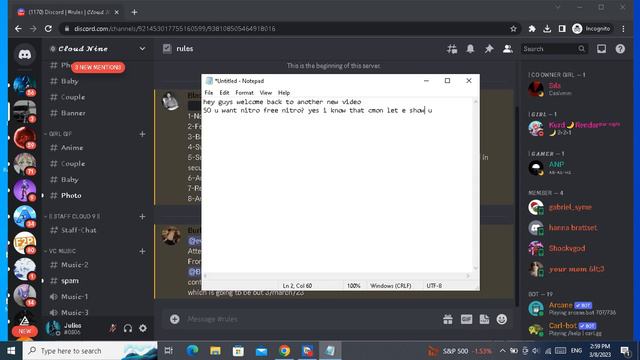Select member gabriel_syme in member list
Screen dimensions: 640x360
point(570,207)
